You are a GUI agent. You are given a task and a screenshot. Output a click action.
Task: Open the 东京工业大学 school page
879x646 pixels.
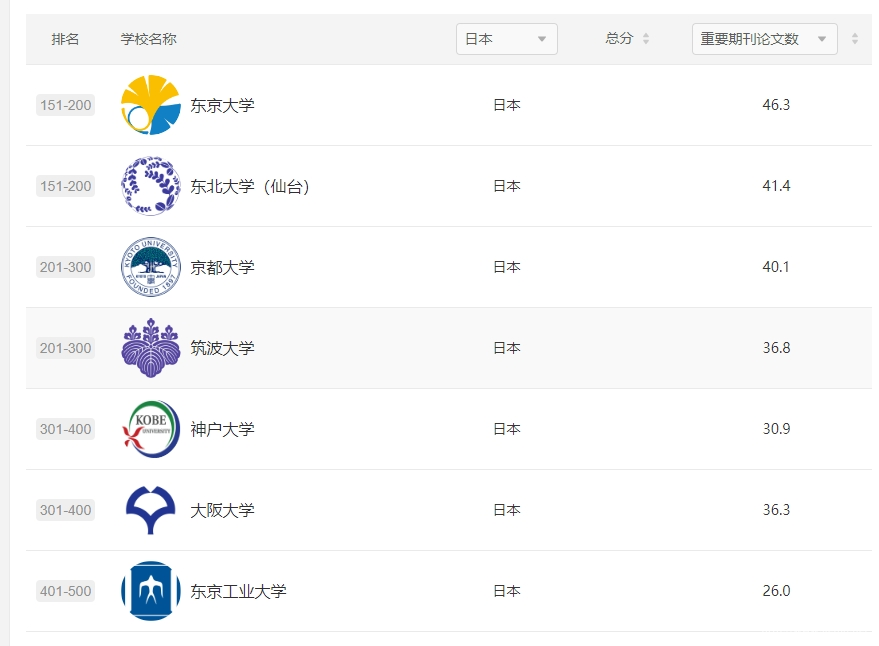[x=238, y=592]
